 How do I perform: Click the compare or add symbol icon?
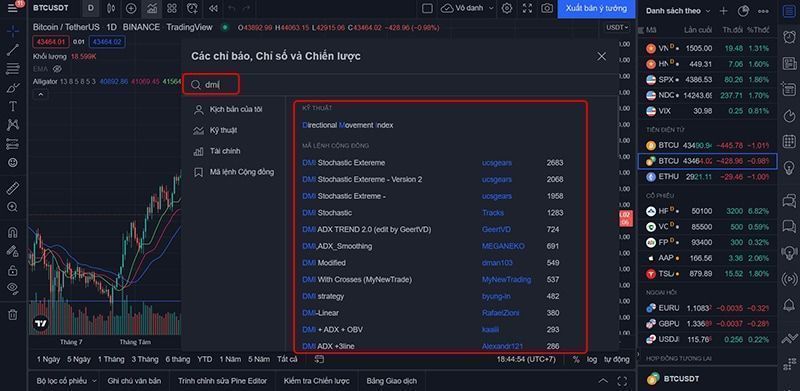tap(131, 8)
